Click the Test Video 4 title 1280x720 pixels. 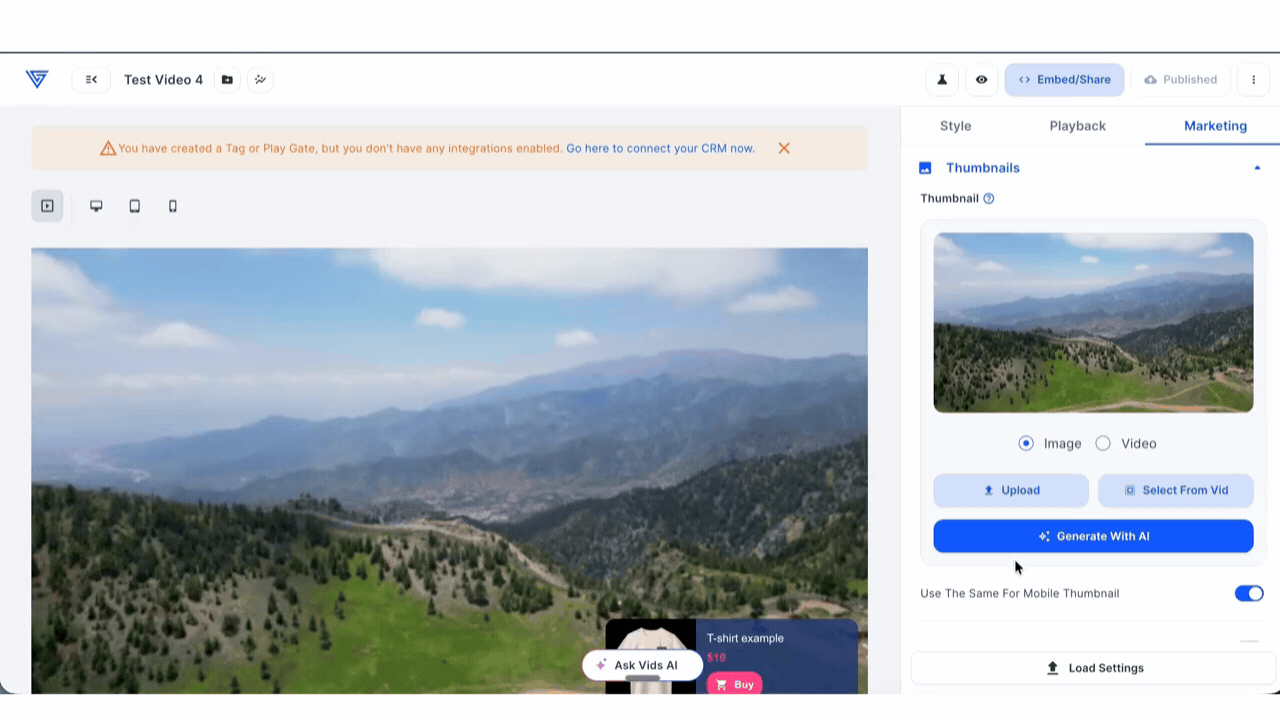pyautogui.click(x=163, y=79)
